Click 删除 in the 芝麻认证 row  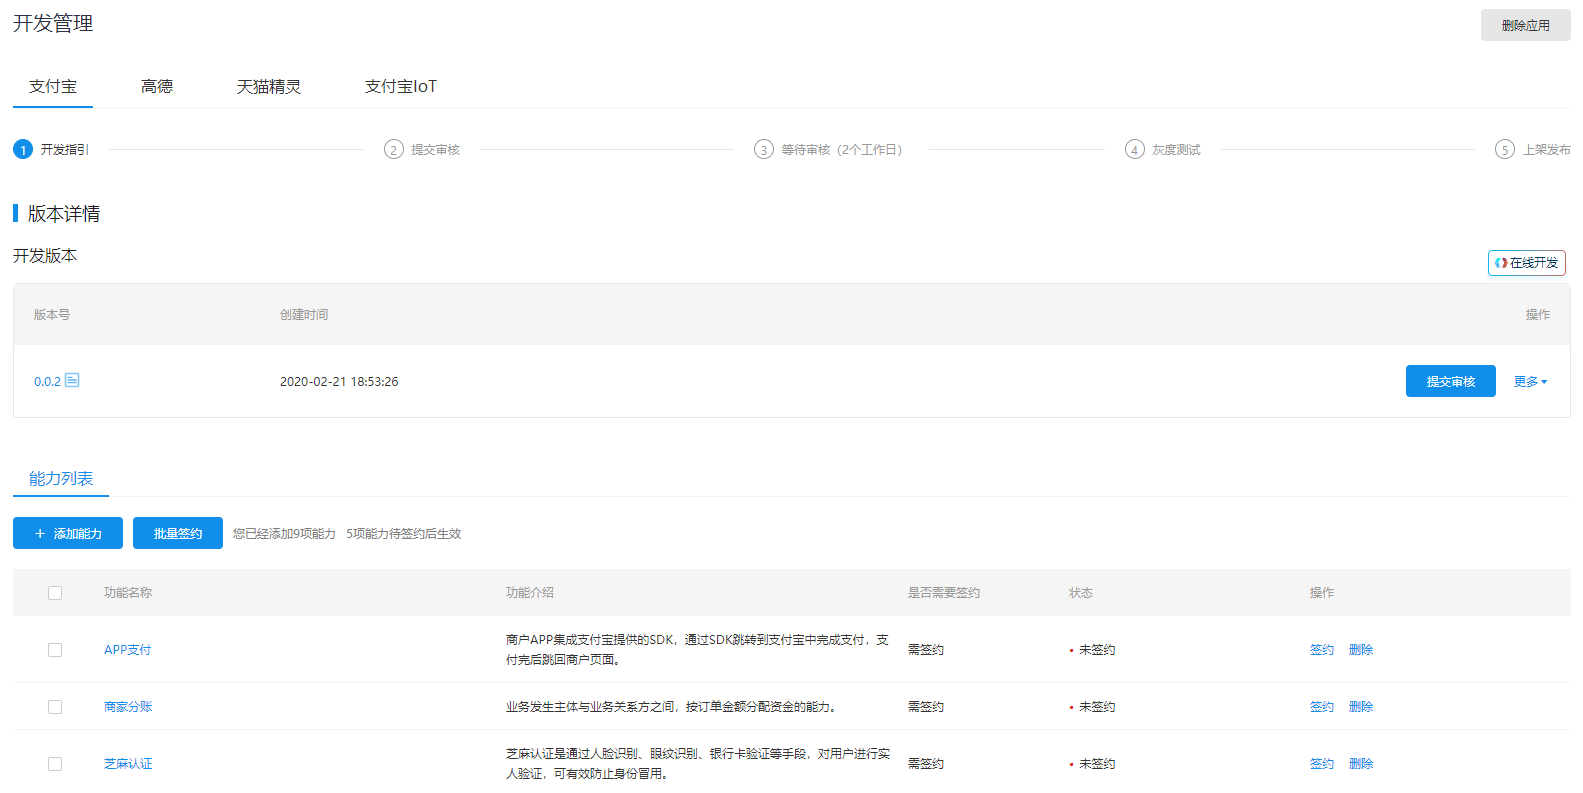click(x=1361, y=764)
